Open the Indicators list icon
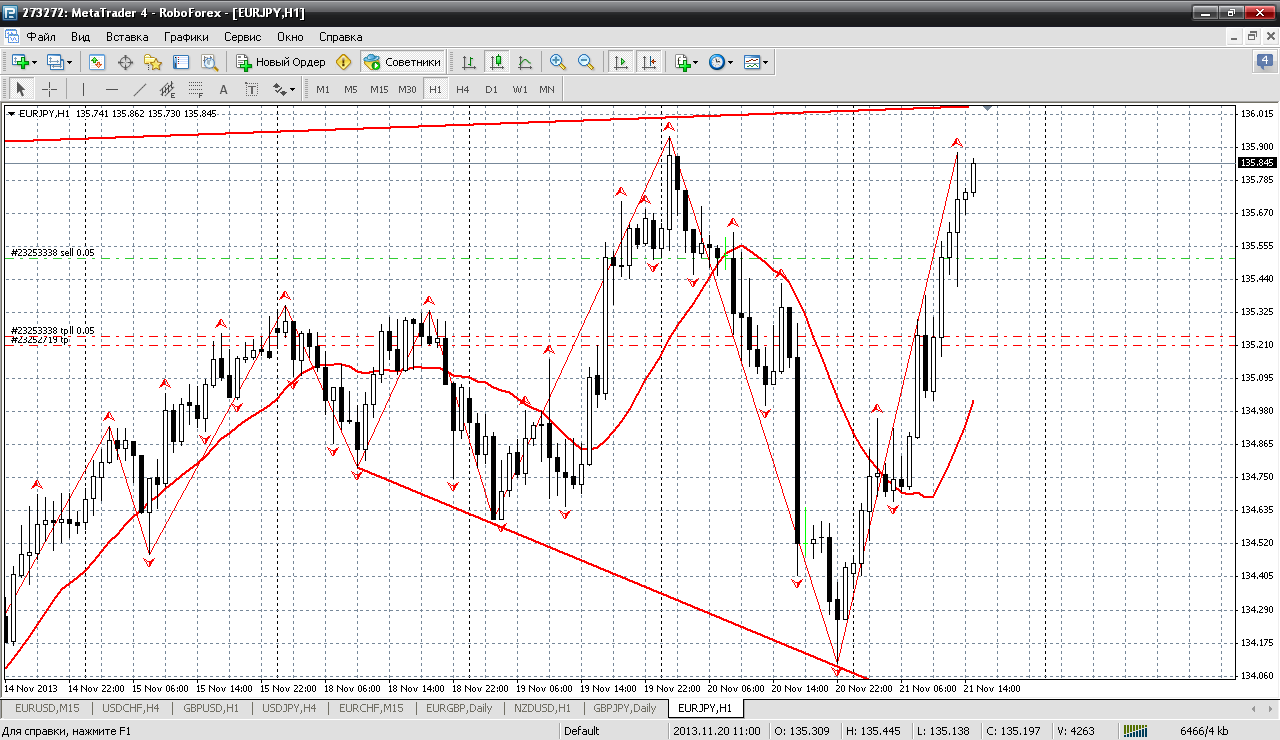This screenshot has height=740, width=1280. point(684,62)
